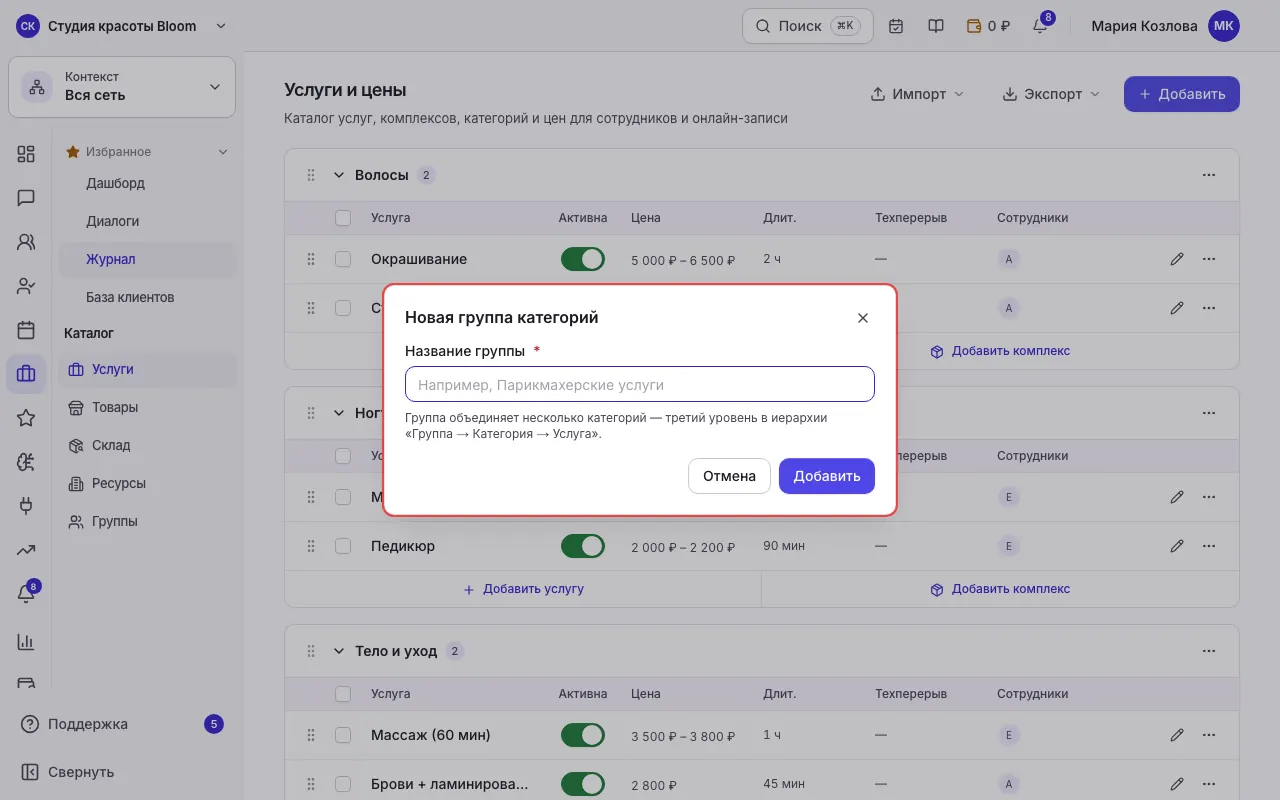The width and height of the screenshot is (1280, 800).
Task: Collapse the Волосы category
Action: pyautogui.click(x=338, y=175)
